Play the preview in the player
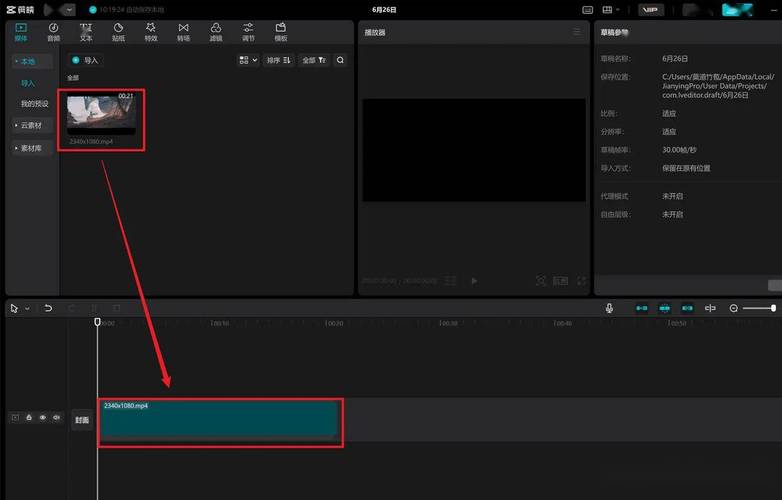This screenshot has width=782, height=500. [x=474, y=281]
